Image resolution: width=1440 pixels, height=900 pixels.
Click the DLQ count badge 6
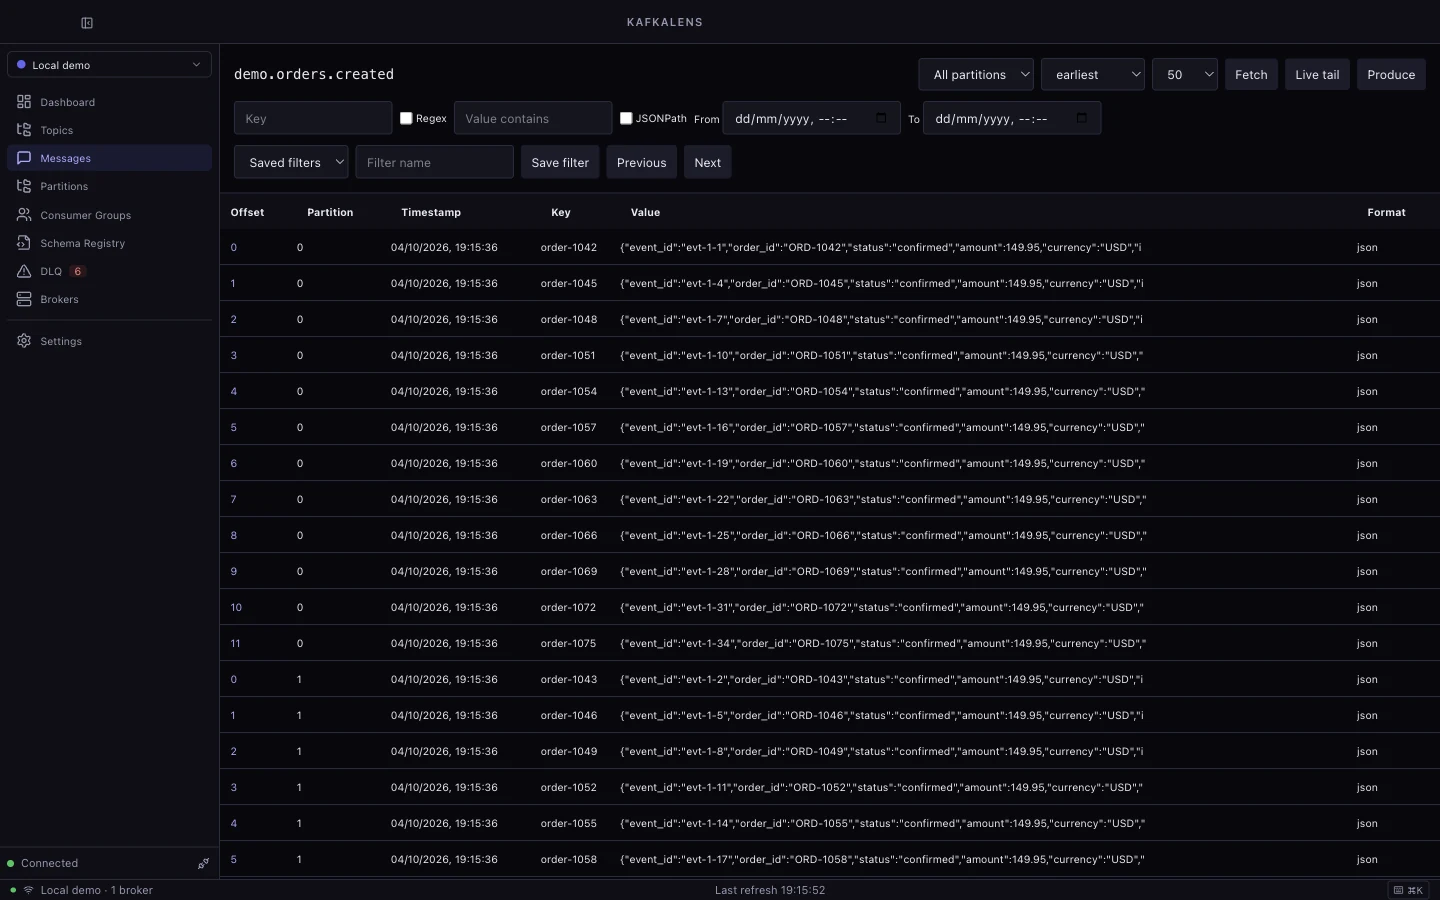(x=78, y=271)
